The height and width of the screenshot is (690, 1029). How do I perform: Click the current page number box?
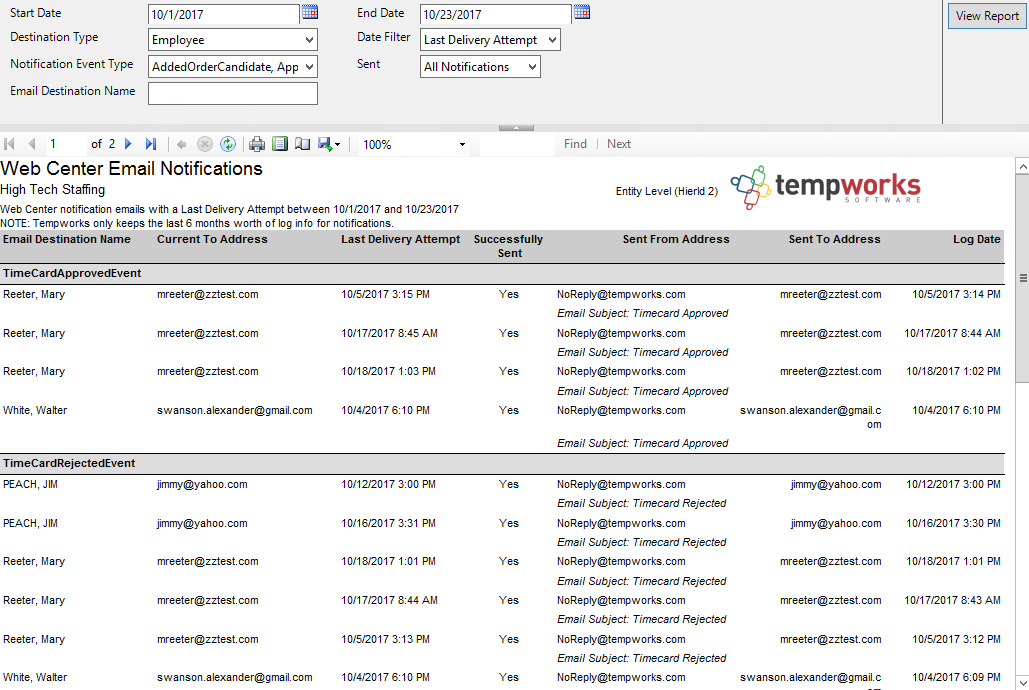pyautogui.click(x=66, y=144)
